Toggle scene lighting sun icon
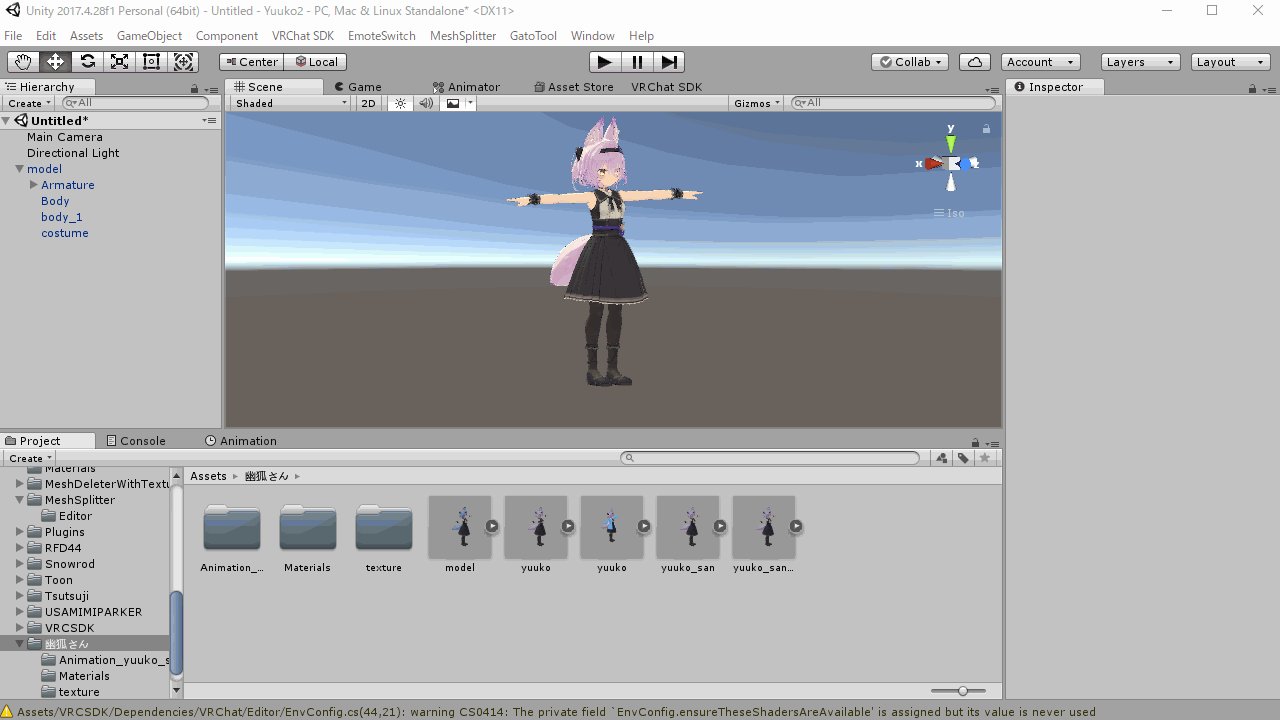Screen dimensions: 1280x720 coord(400,103)
